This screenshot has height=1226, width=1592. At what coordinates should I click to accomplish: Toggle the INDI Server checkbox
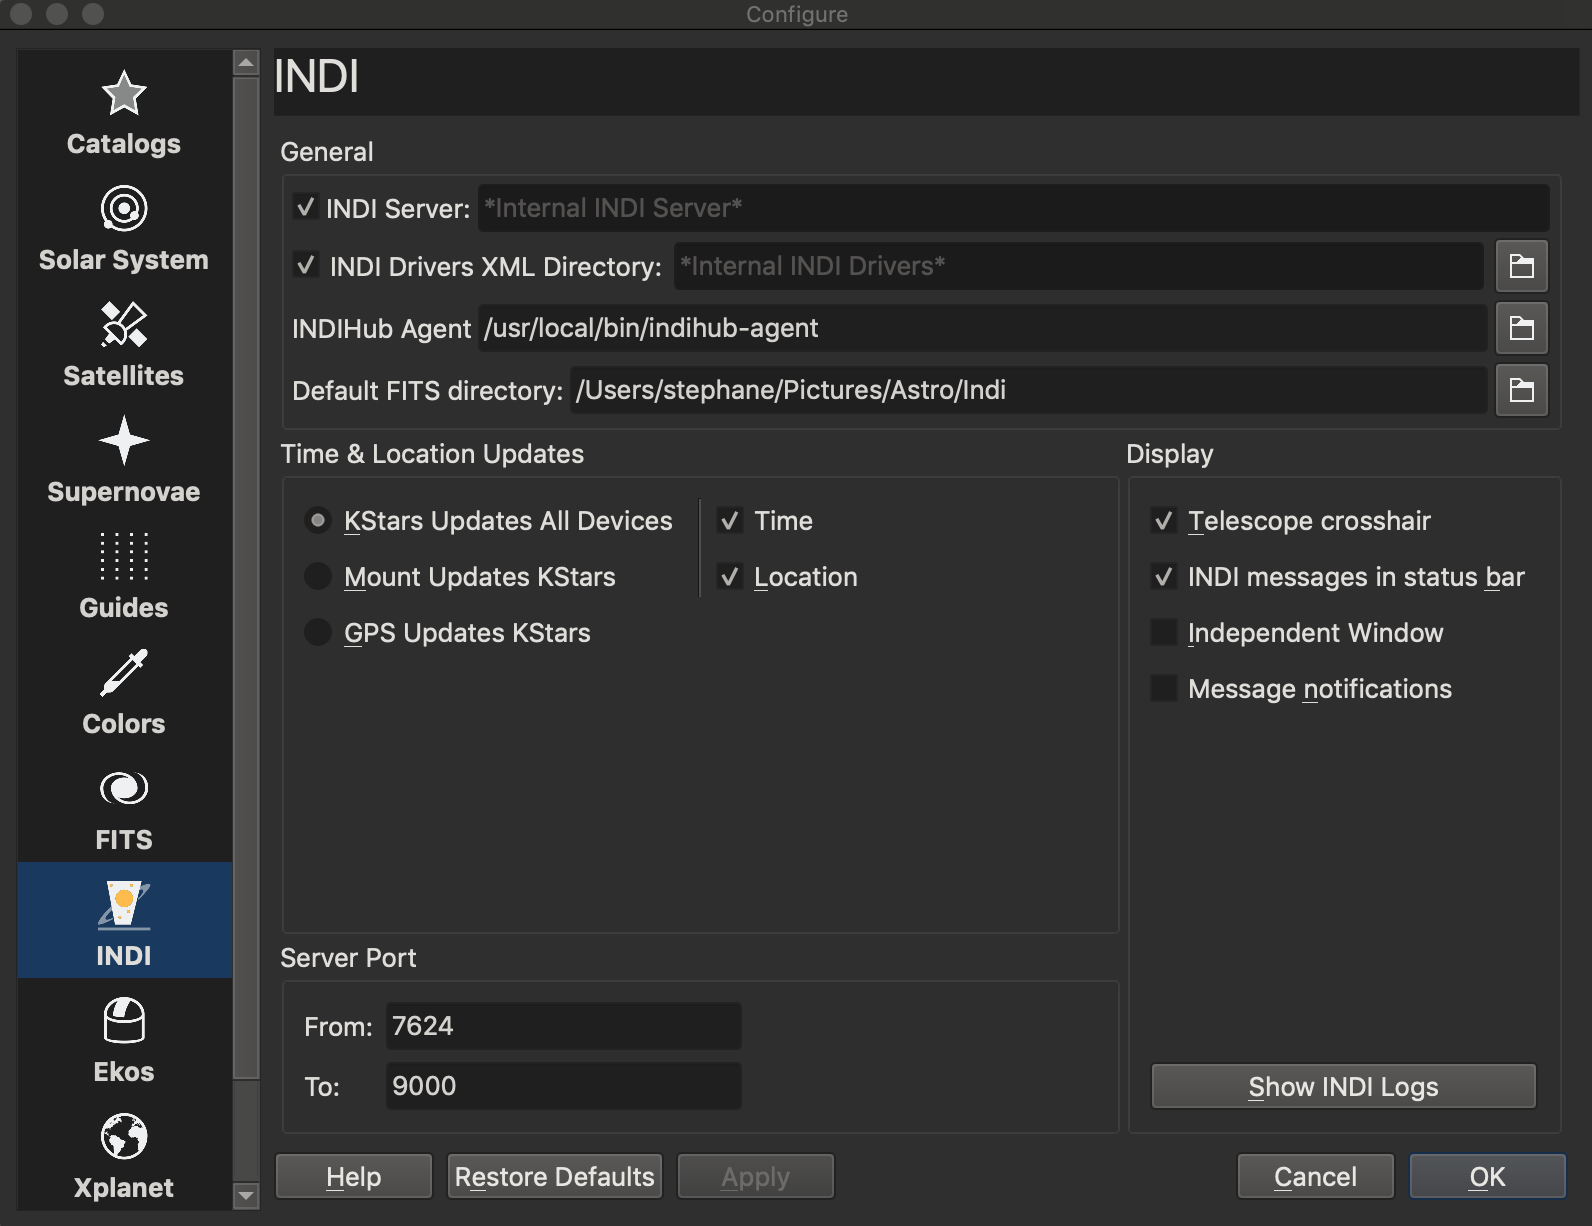click(x=306, y=207)
